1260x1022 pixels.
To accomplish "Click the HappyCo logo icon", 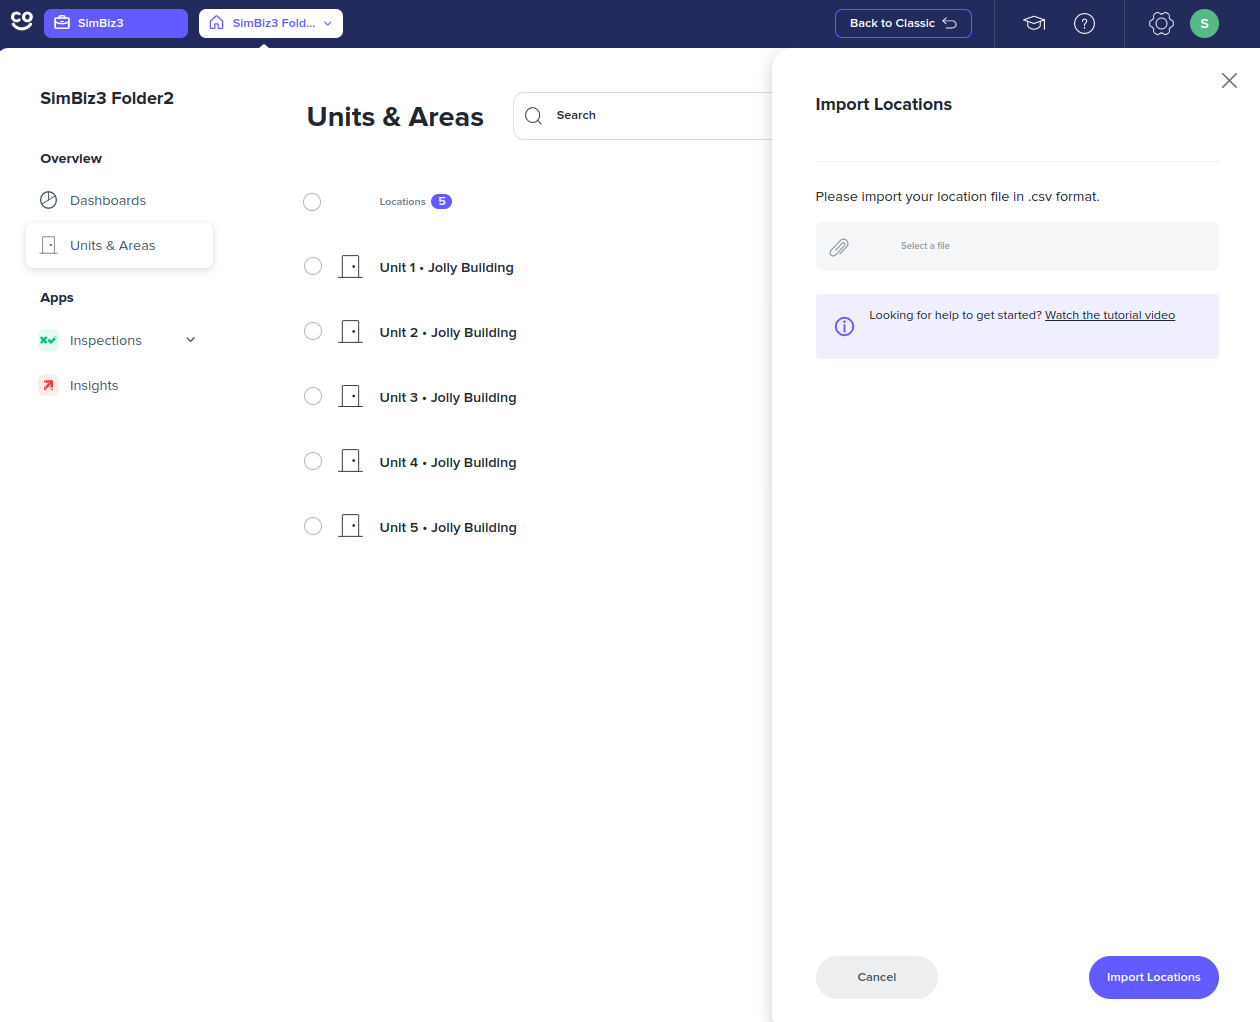I will [22, 21].
